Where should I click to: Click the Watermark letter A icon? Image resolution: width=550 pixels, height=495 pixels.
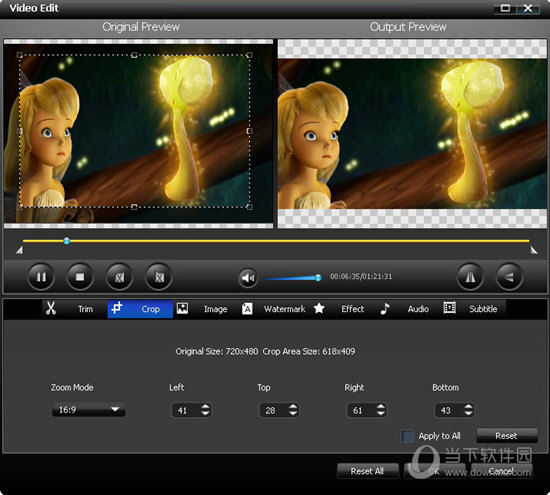pos(247,309)
